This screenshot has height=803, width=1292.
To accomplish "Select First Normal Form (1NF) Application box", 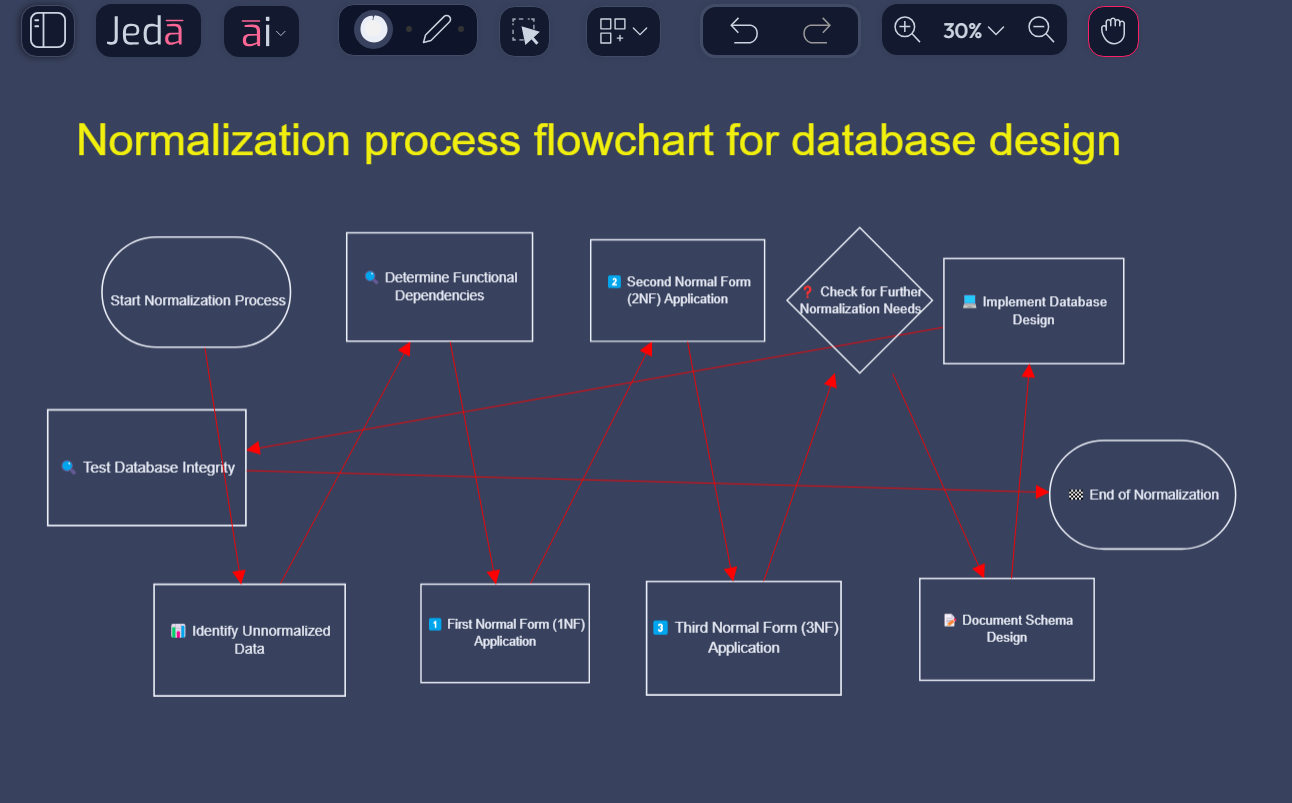I will (505, 633).
